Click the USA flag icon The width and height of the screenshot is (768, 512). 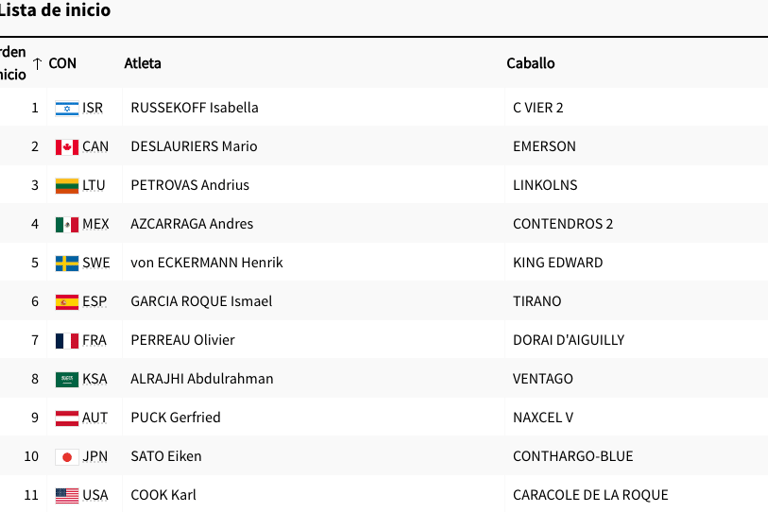[67, 496]
